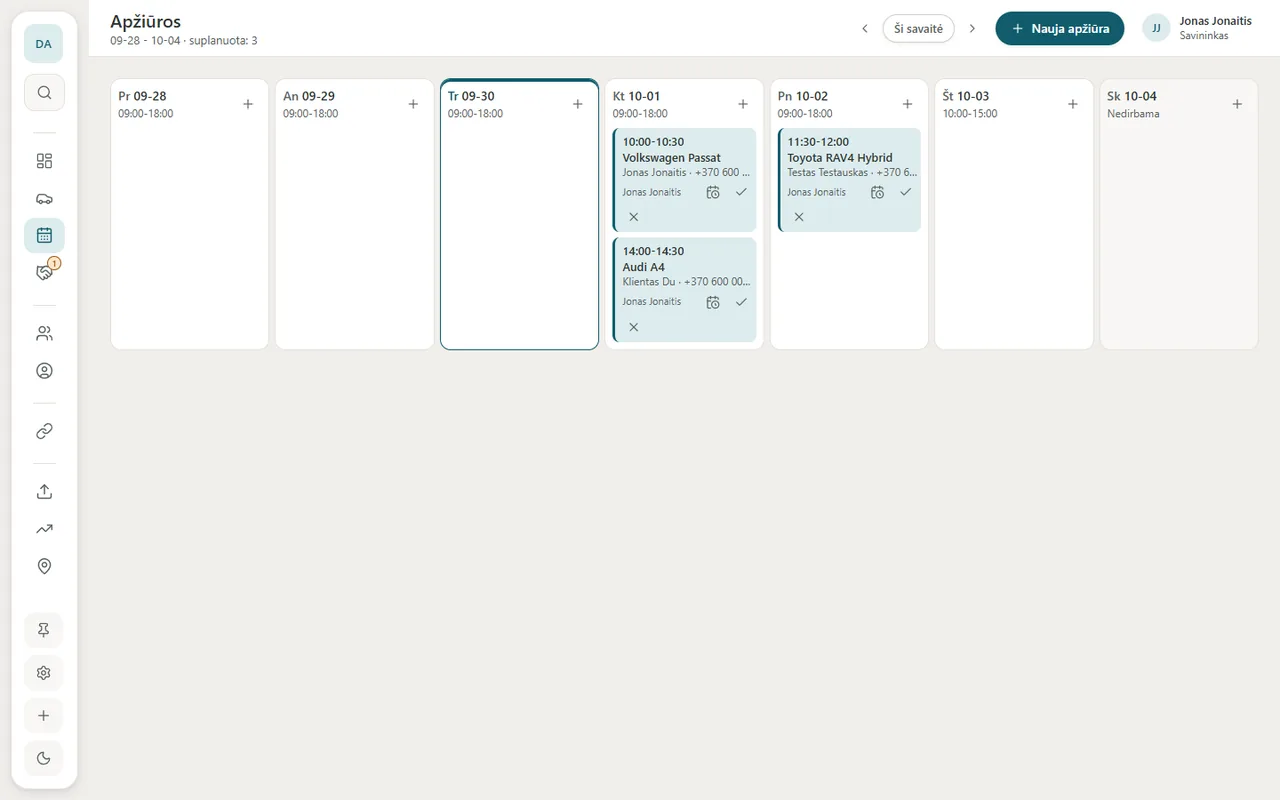The height and width of the screenshot is (800, 1280).
Task: Cancel the Audi A4 inspection
Action: 633,327
